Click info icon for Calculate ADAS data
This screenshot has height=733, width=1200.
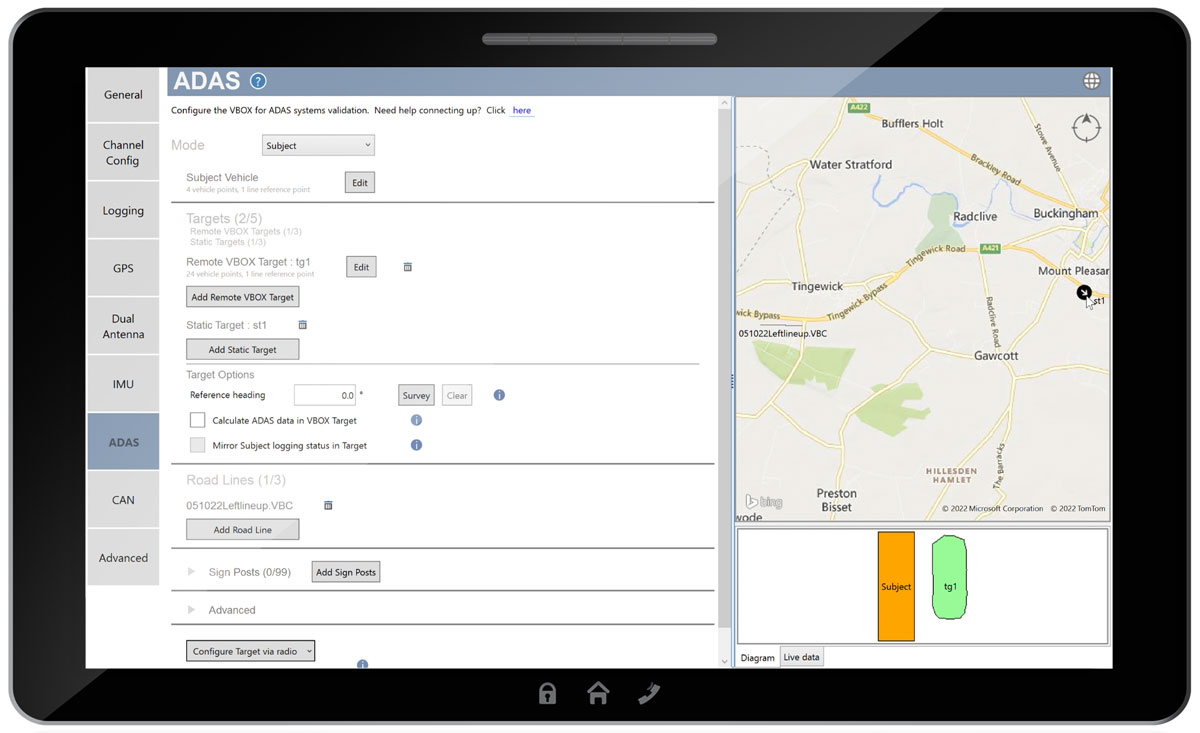point(417,421)
